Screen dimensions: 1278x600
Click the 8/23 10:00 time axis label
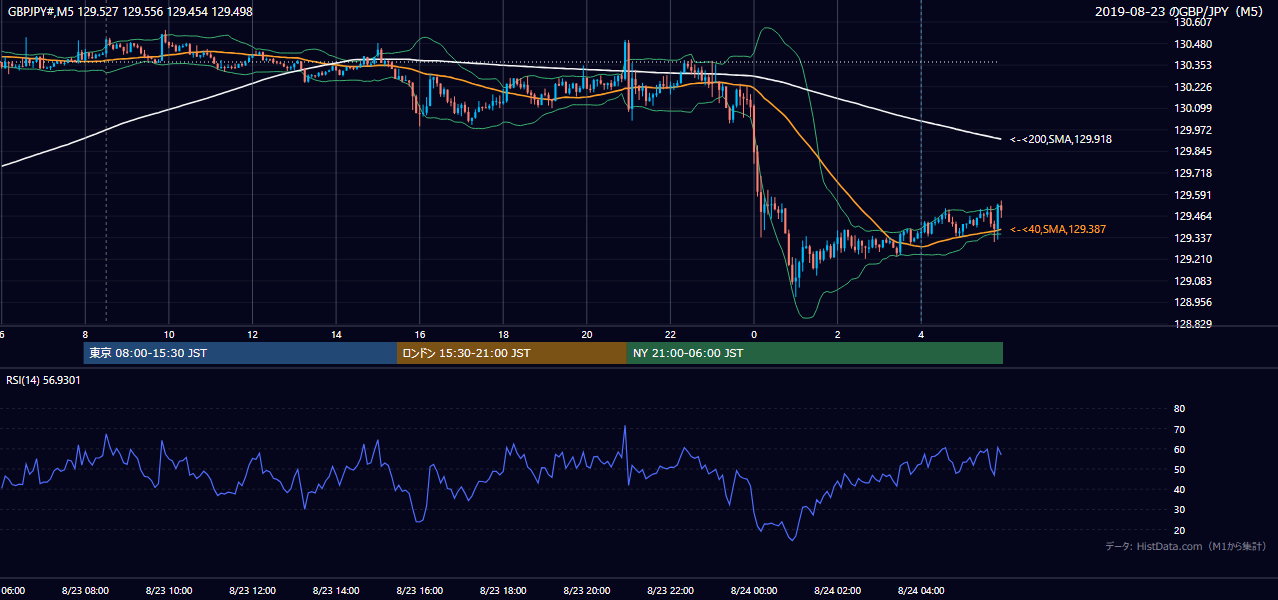168,590
